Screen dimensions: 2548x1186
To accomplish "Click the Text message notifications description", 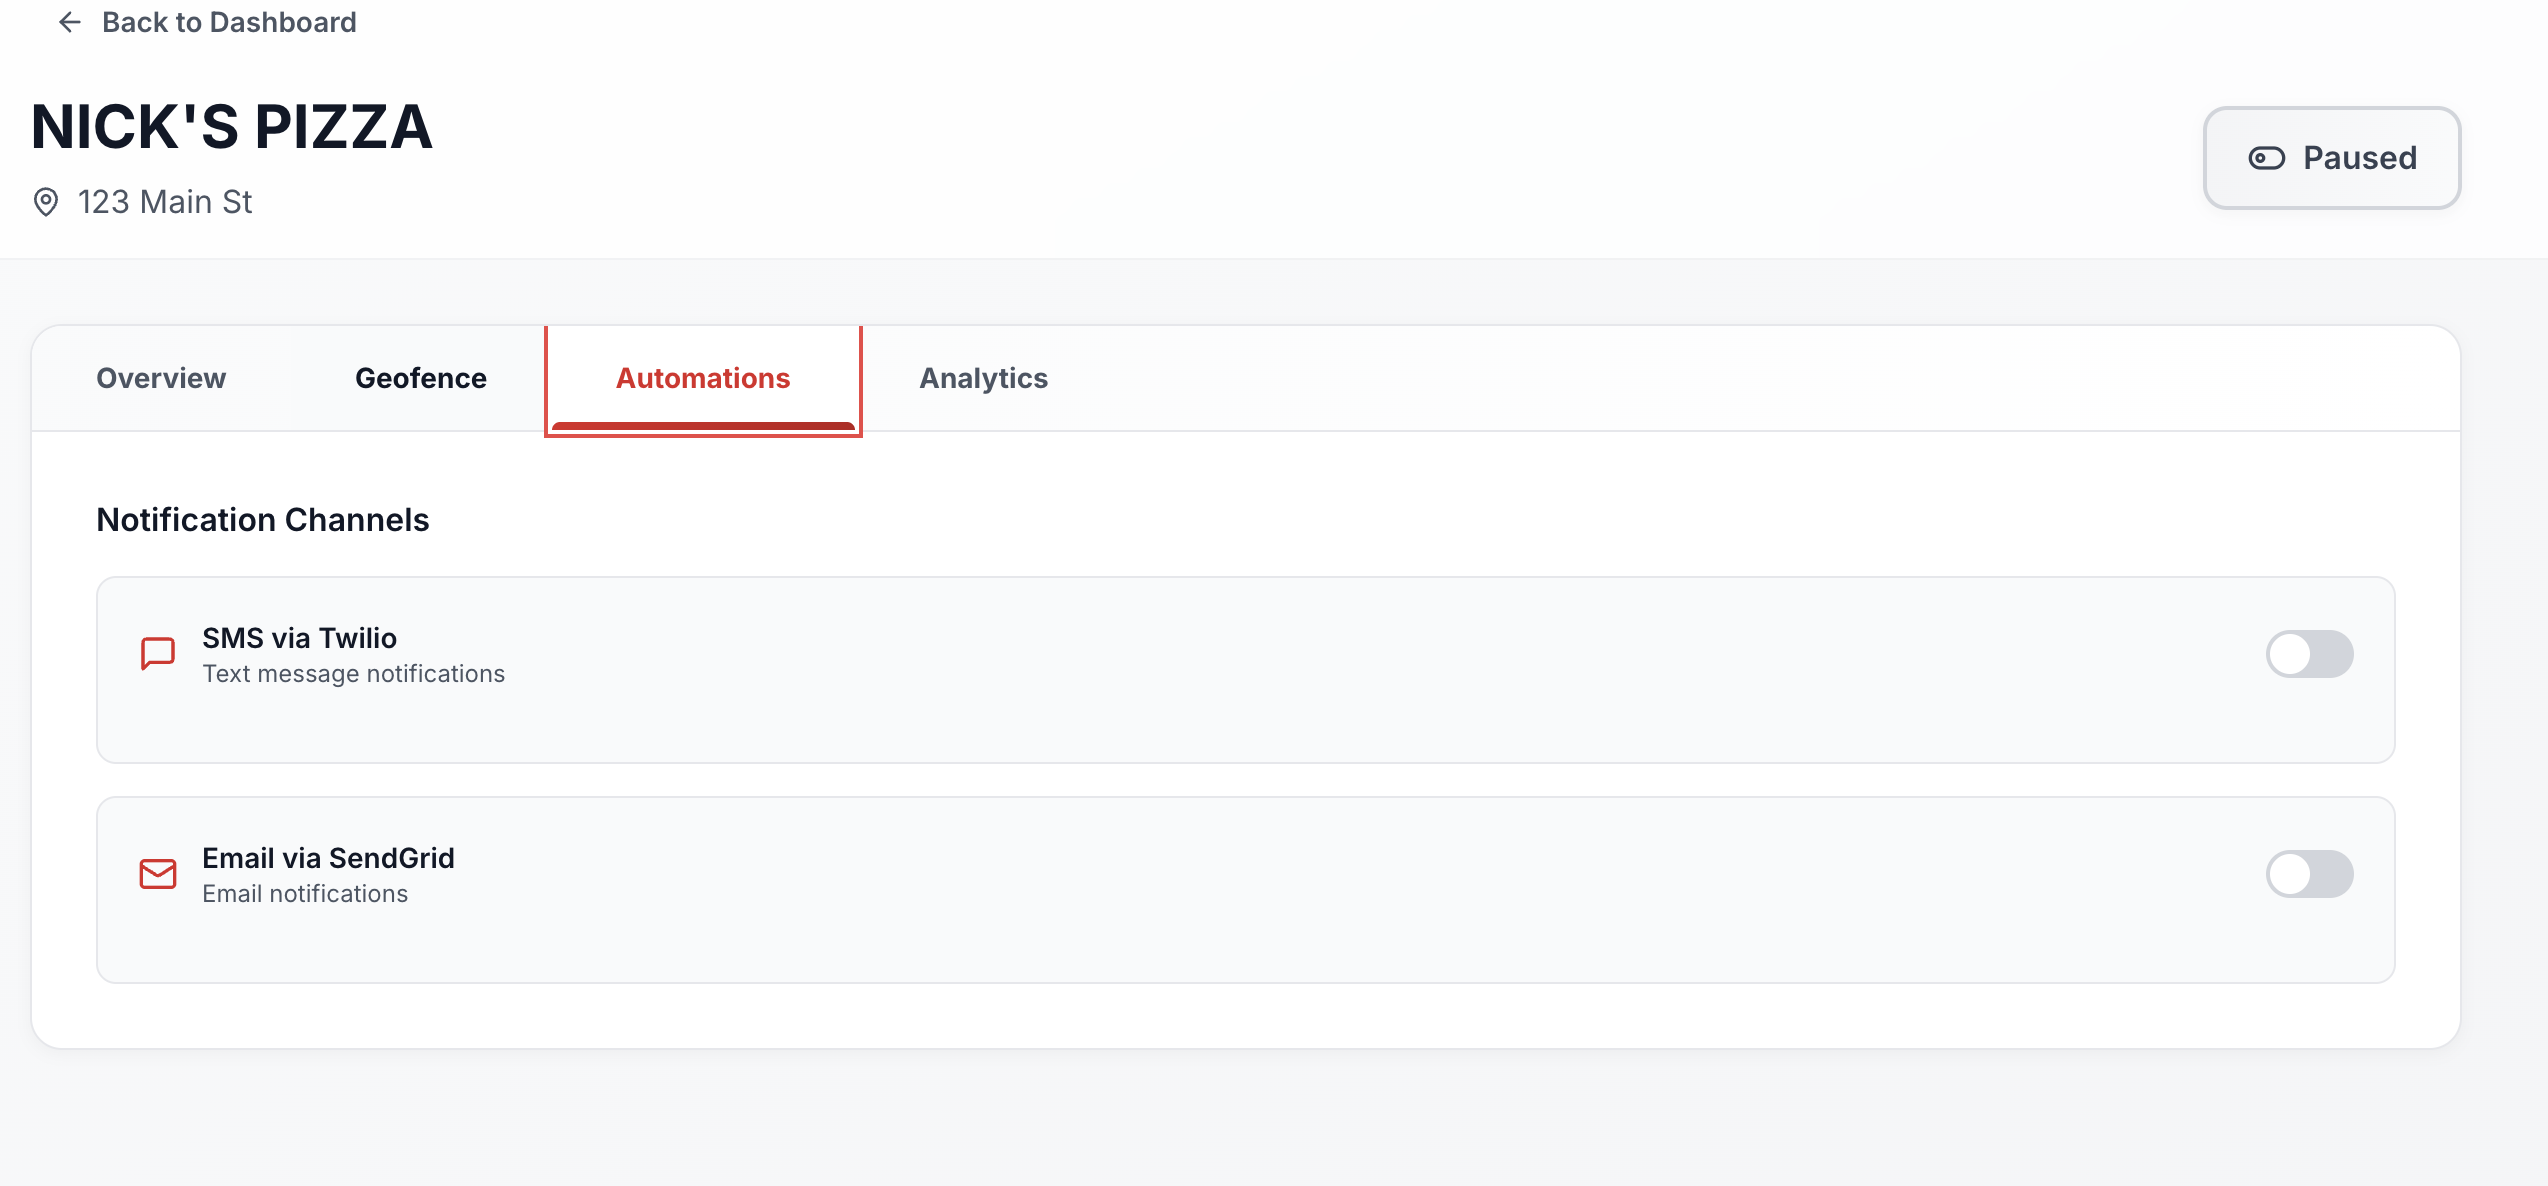I will (353, 674).
